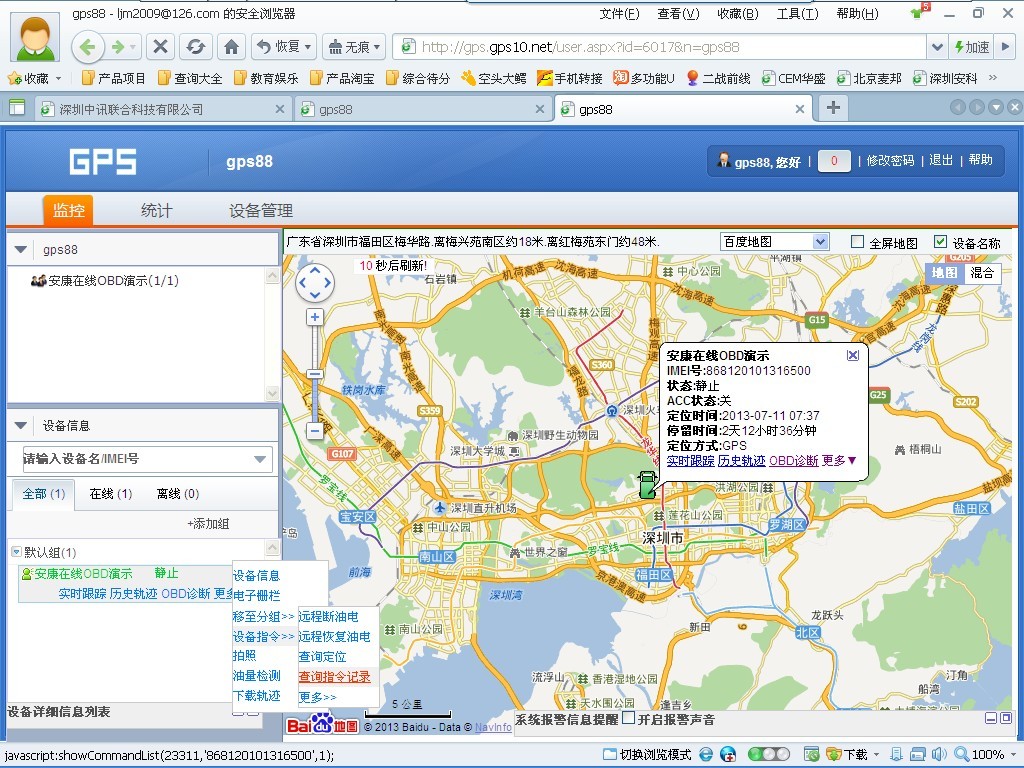1024x768 pixels.
Task: Enable the 开启报警声音 checkbox
Action: 628,718
